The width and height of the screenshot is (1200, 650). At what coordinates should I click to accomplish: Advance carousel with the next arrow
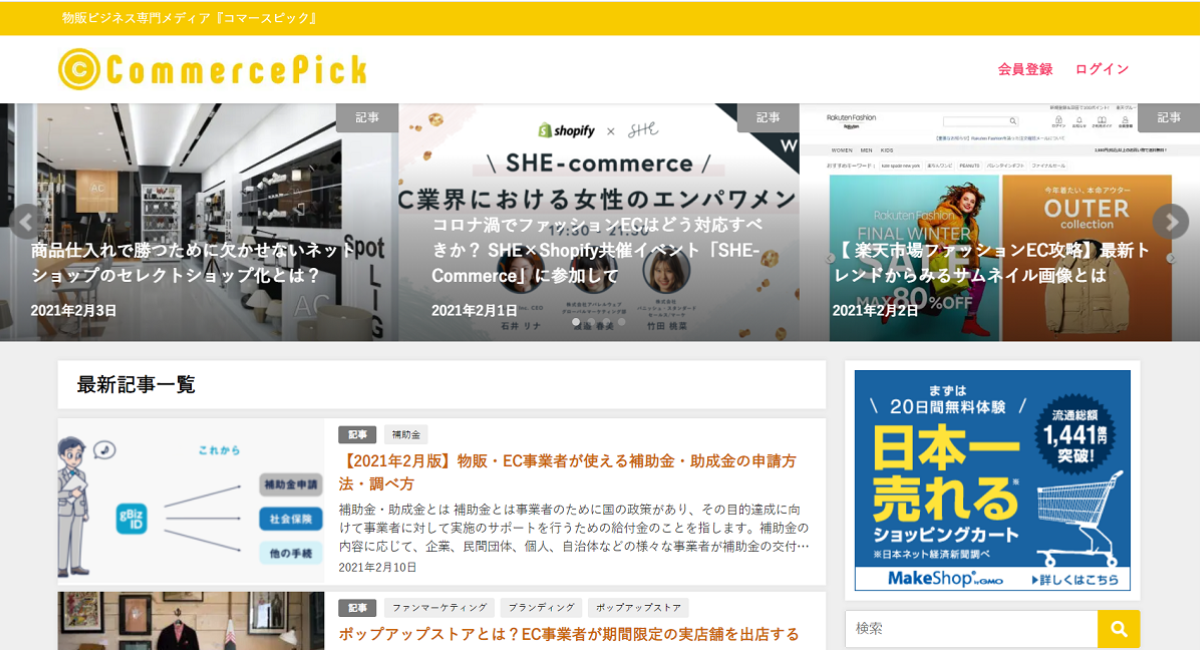(1170, 222)
